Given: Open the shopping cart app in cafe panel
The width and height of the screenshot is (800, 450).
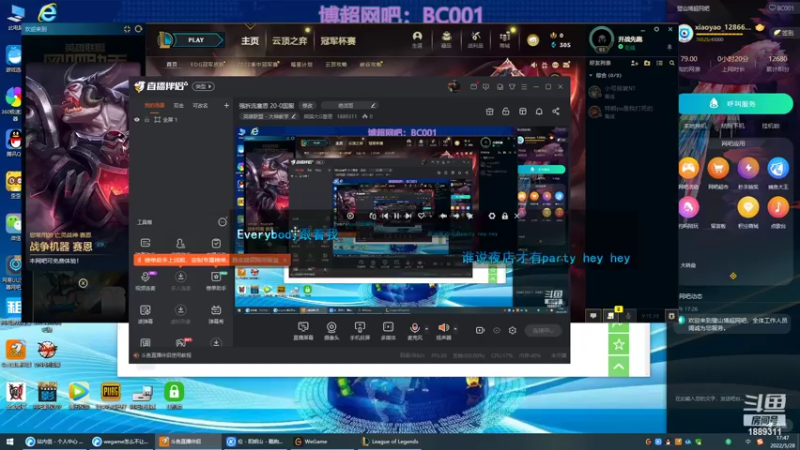Looking at the screenshot, I should pos(718,168).
